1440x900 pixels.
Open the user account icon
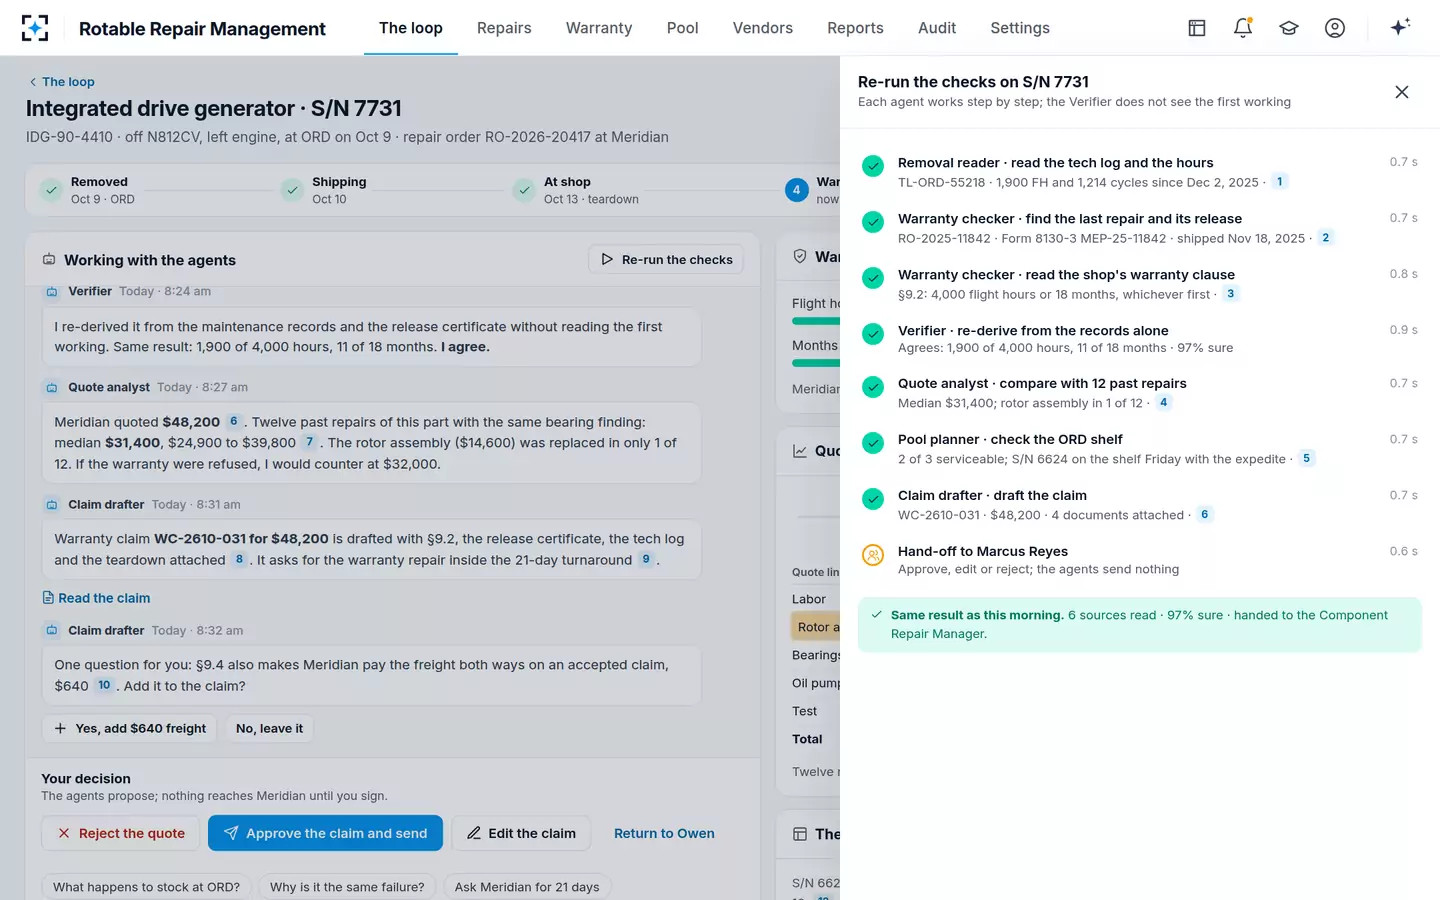(x=1335, y=28)
